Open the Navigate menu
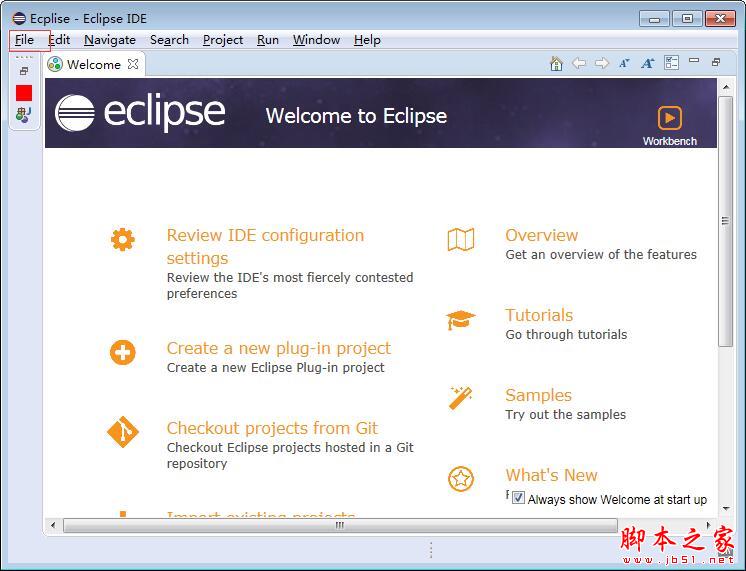The image size is (746, 571). (110, 40)
